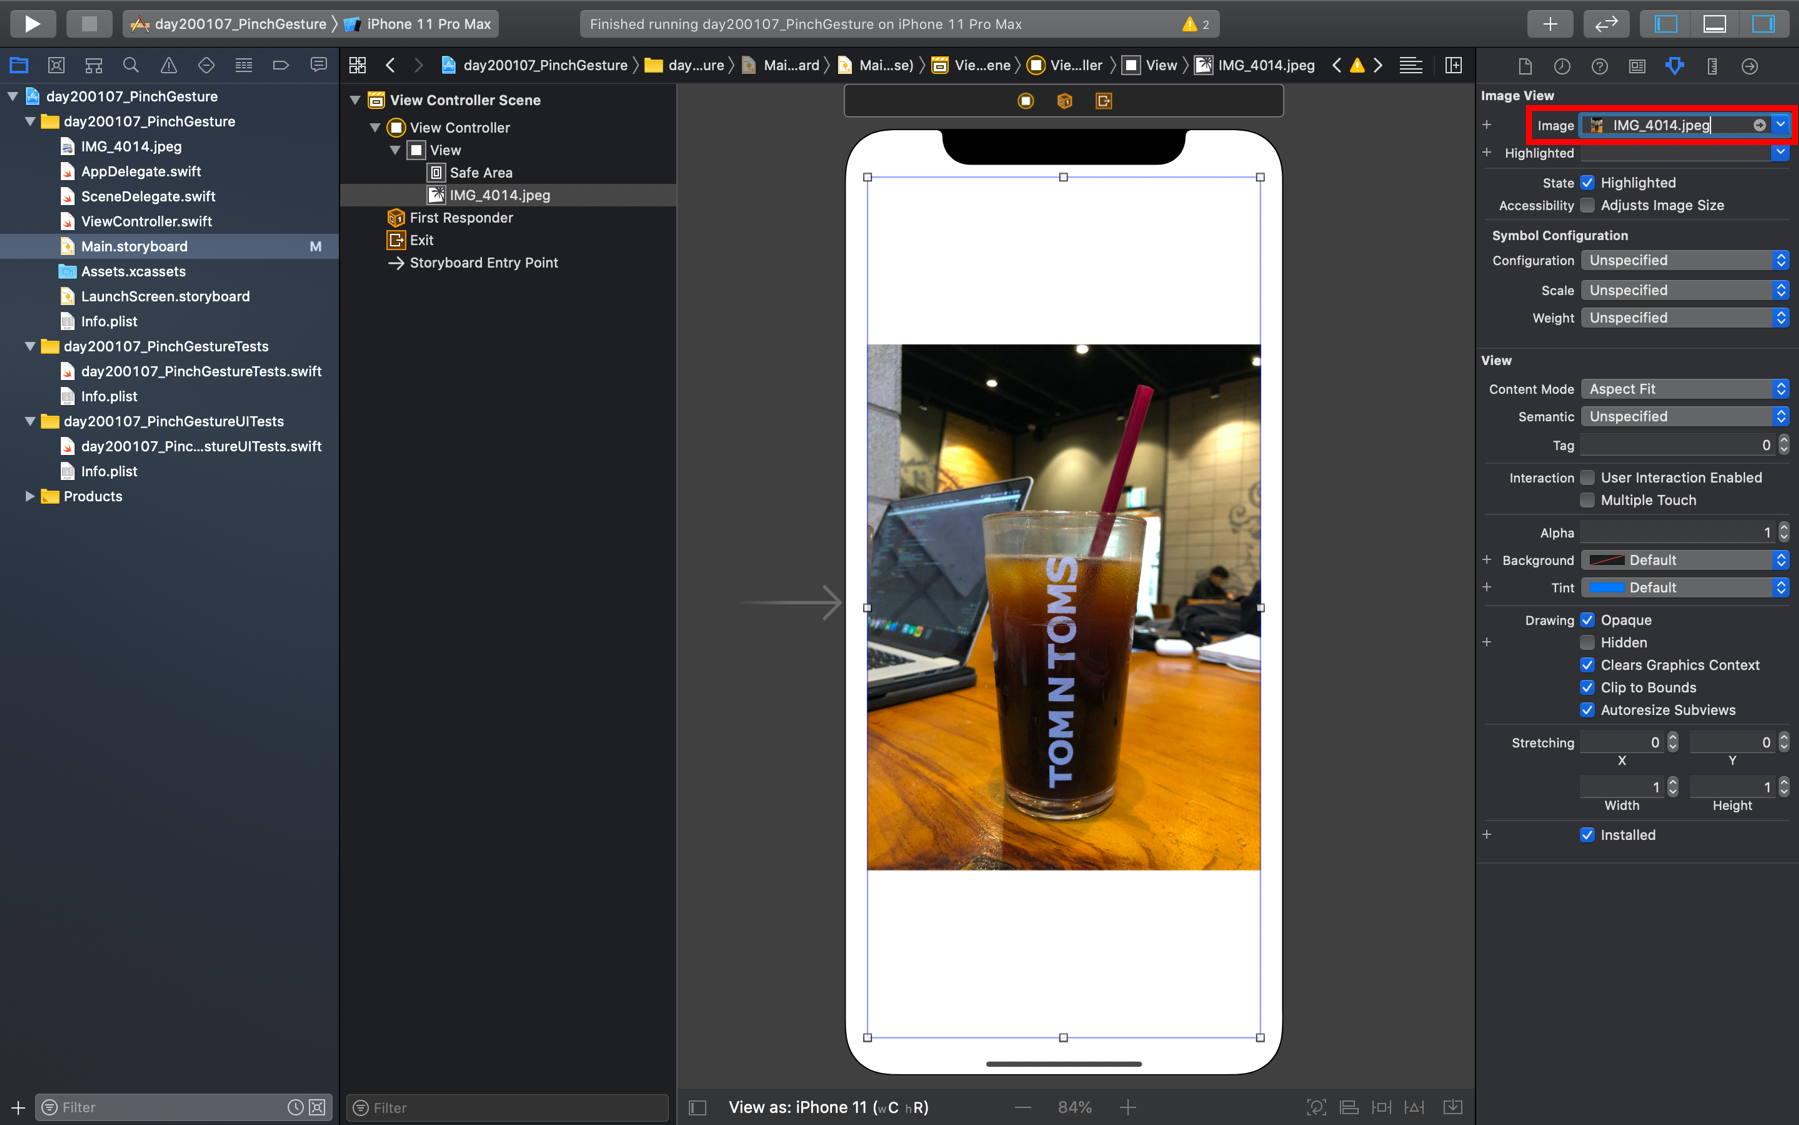Open the Tint color swatch

(1607, 588)
